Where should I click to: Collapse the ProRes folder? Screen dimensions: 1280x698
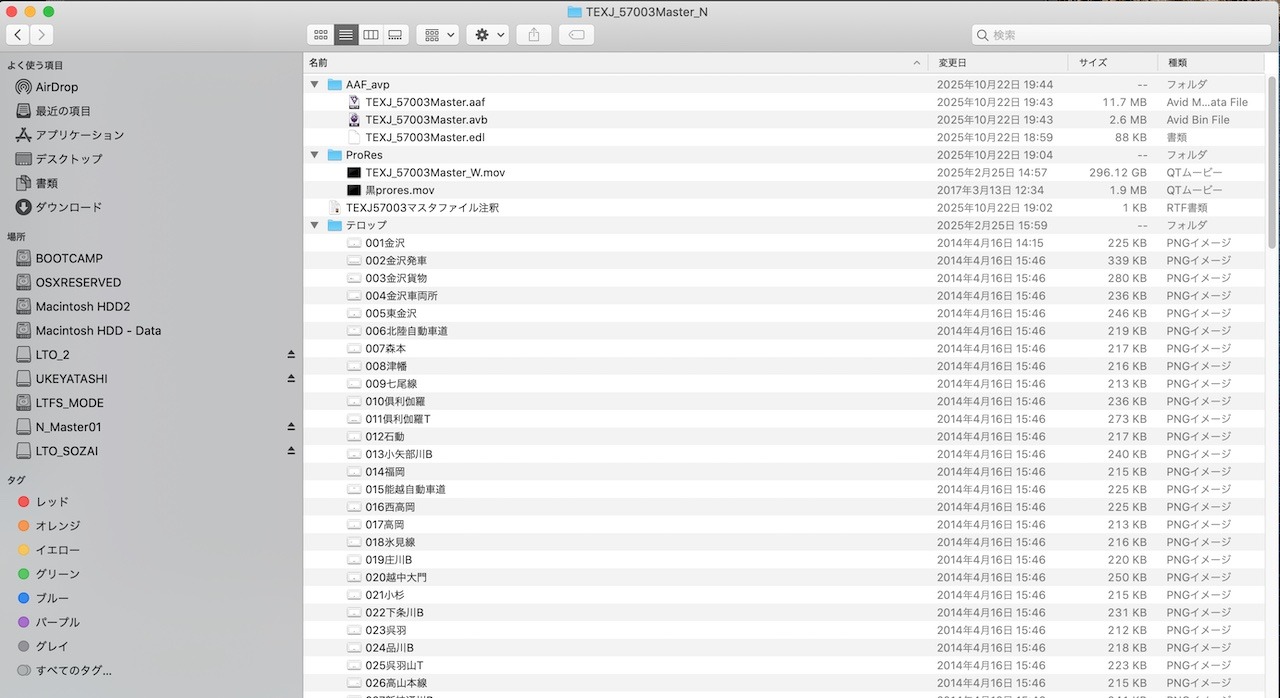click(315, 155)
